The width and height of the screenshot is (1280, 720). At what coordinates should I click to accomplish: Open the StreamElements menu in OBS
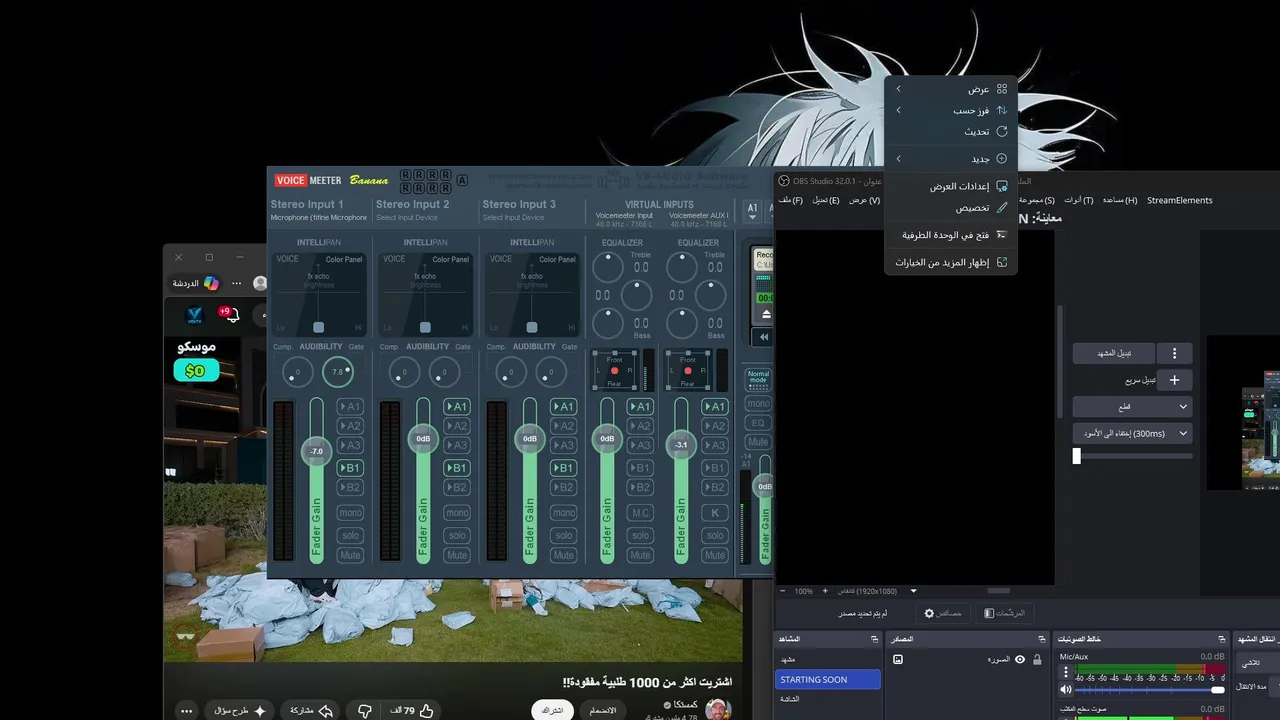point(1180,200)
